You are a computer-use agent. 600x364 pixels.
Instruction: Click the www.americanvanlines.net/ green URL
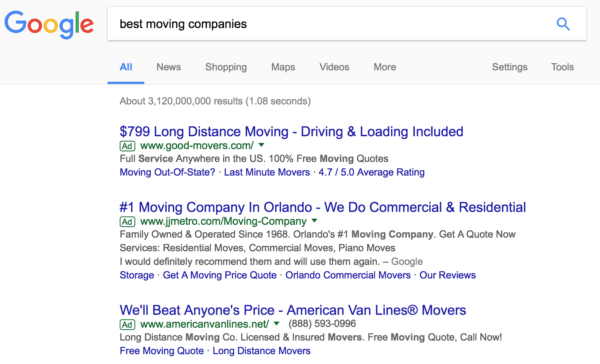click(204, 324)
